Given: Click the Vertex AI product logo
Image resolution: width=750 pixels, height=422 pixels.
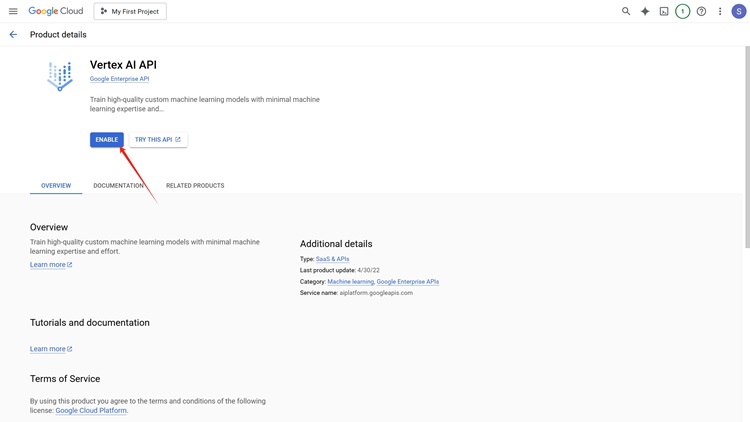Looking at the screenshot, I should click(x=60, y=76).
